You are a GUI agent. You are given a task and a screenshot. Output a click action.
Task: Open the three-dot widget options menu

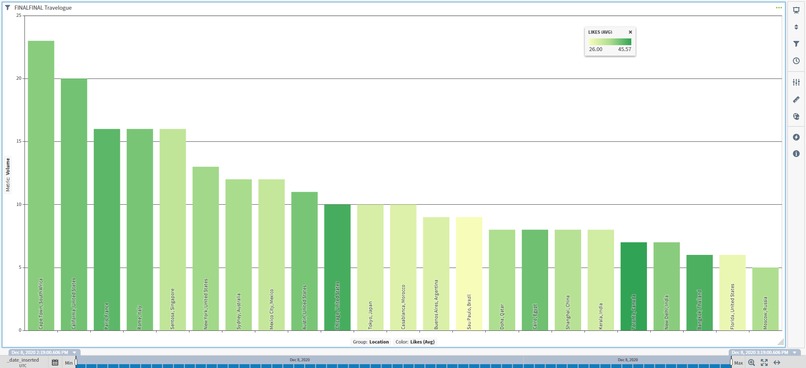(779, 8)
